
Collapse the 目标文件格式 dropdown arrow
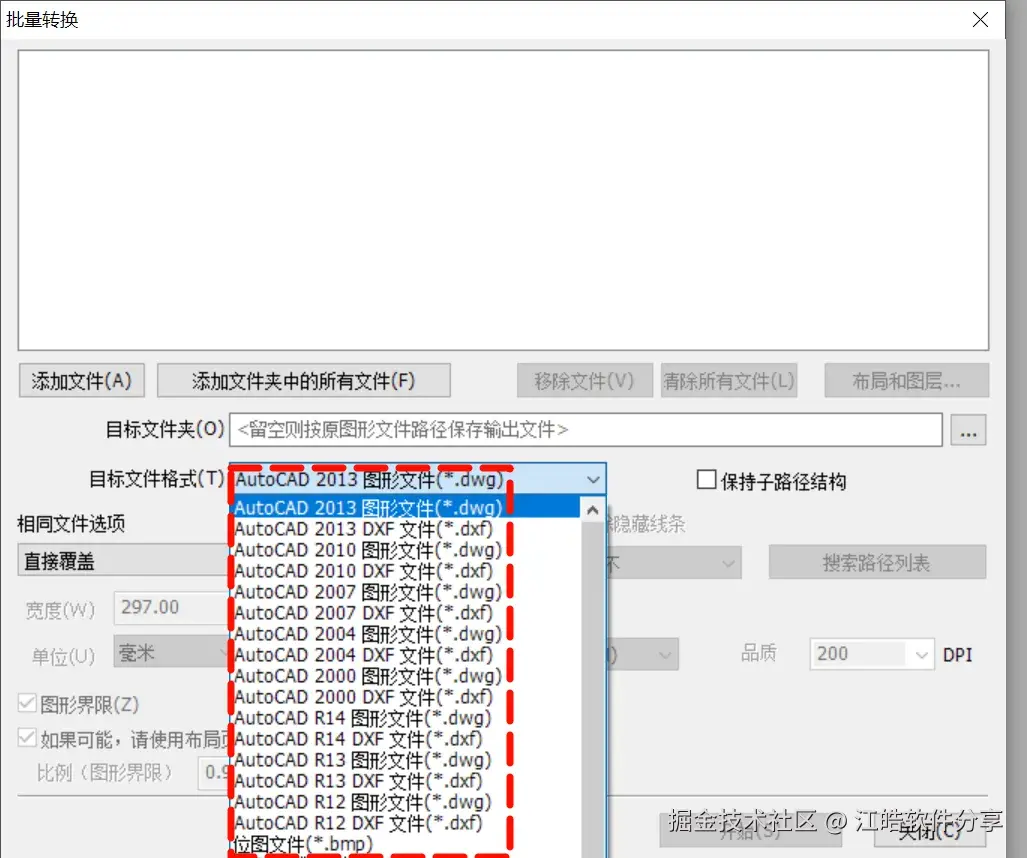tap(593, 479)
